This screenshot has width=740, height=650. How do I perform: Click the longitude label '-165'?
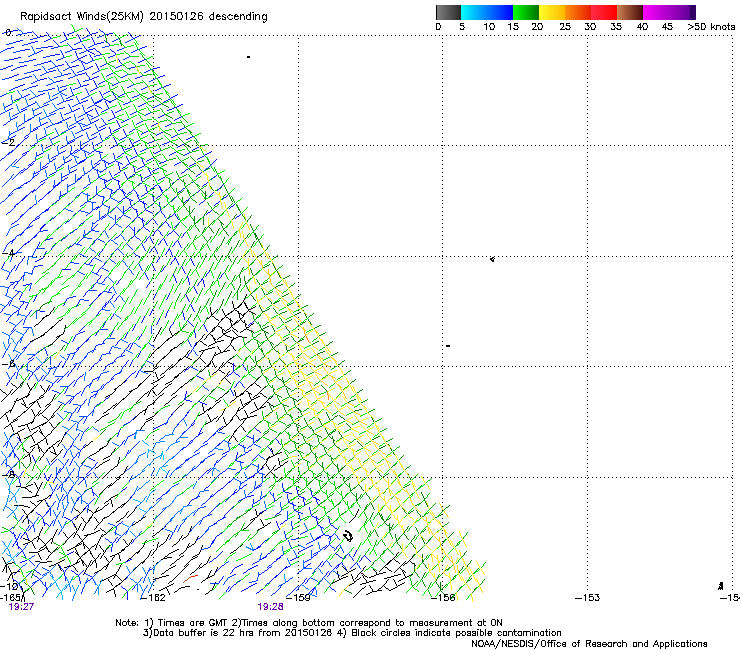pos(10,598)
